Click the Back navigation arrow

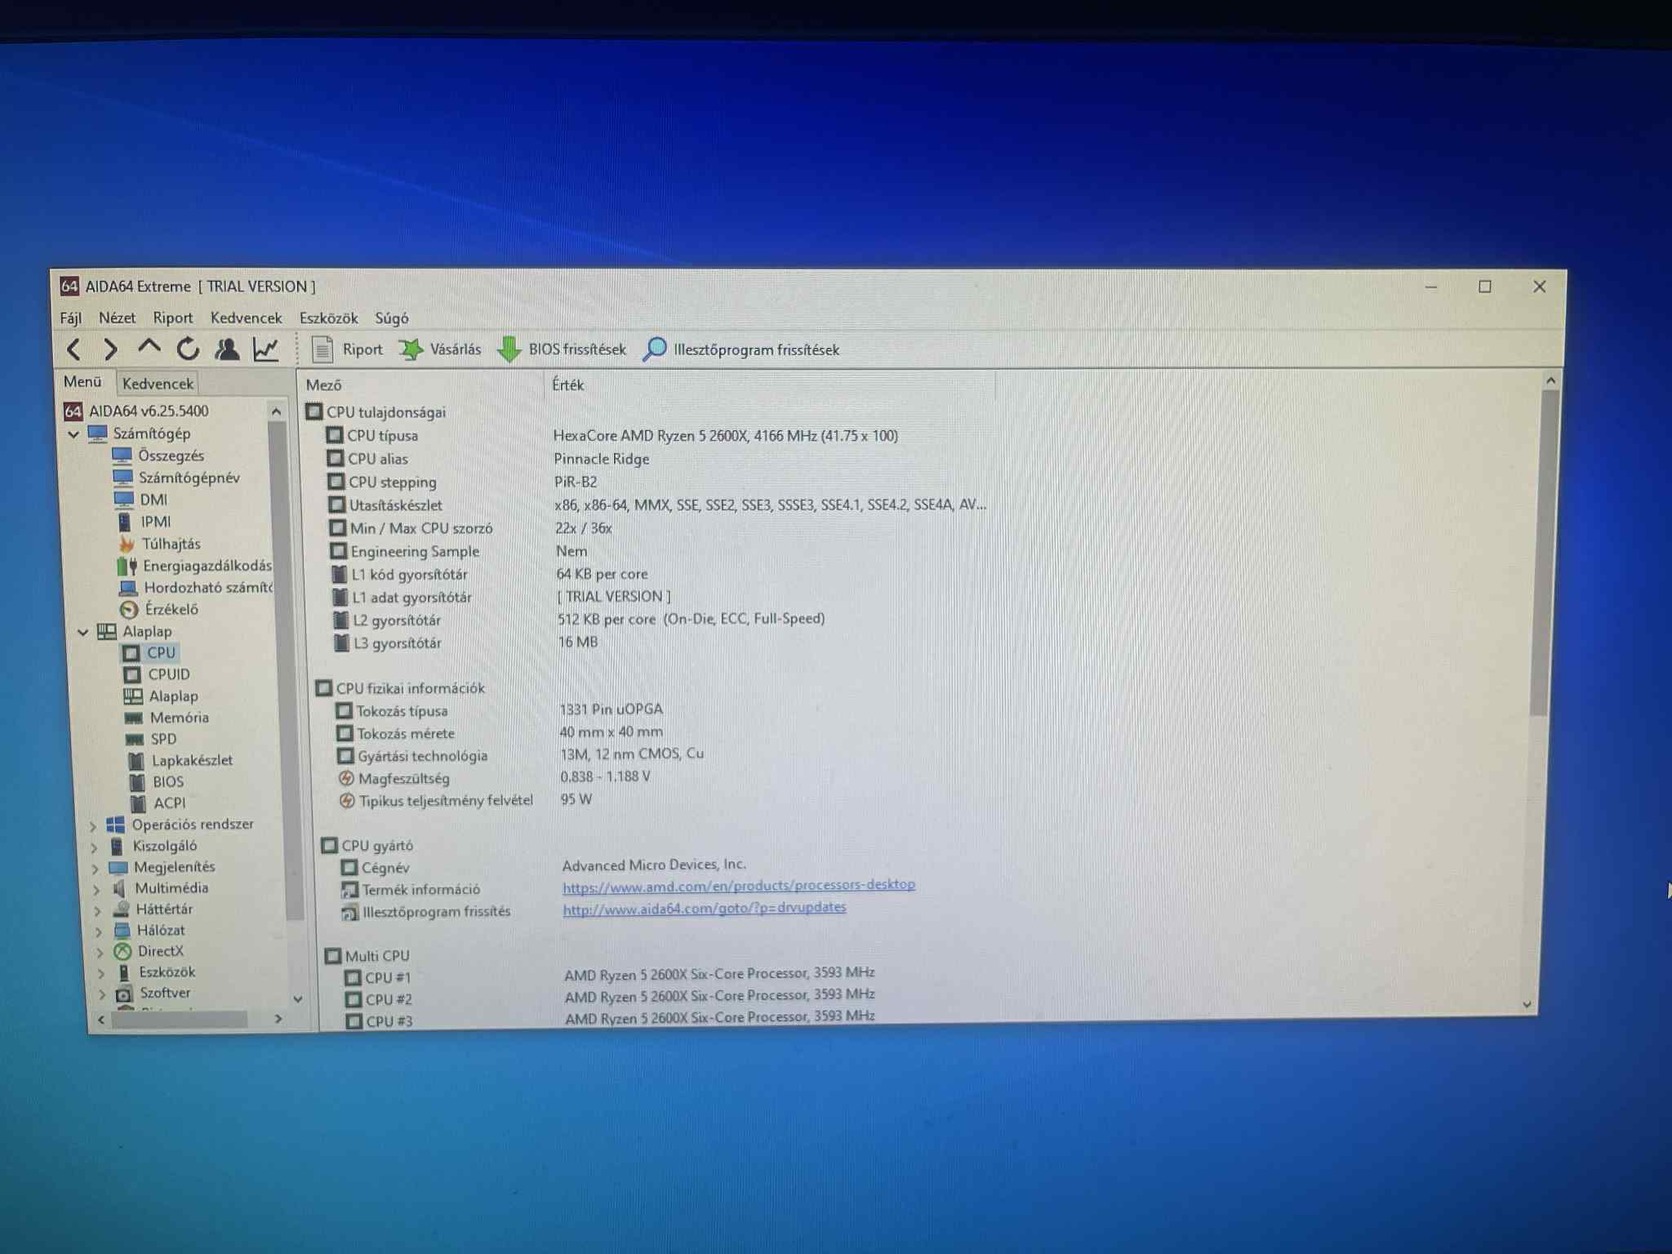click(73, 349)
